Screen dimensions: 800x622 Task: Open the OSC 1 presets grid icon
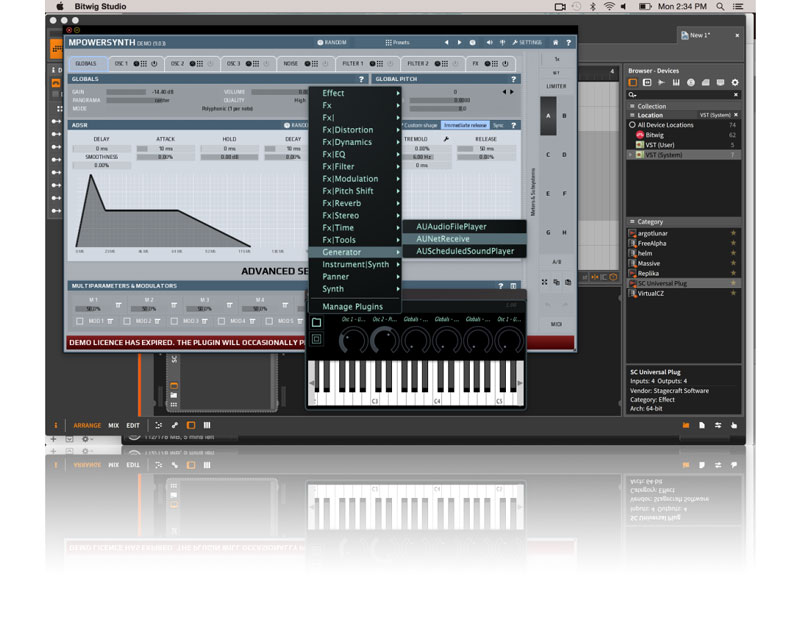pos(143,64)
